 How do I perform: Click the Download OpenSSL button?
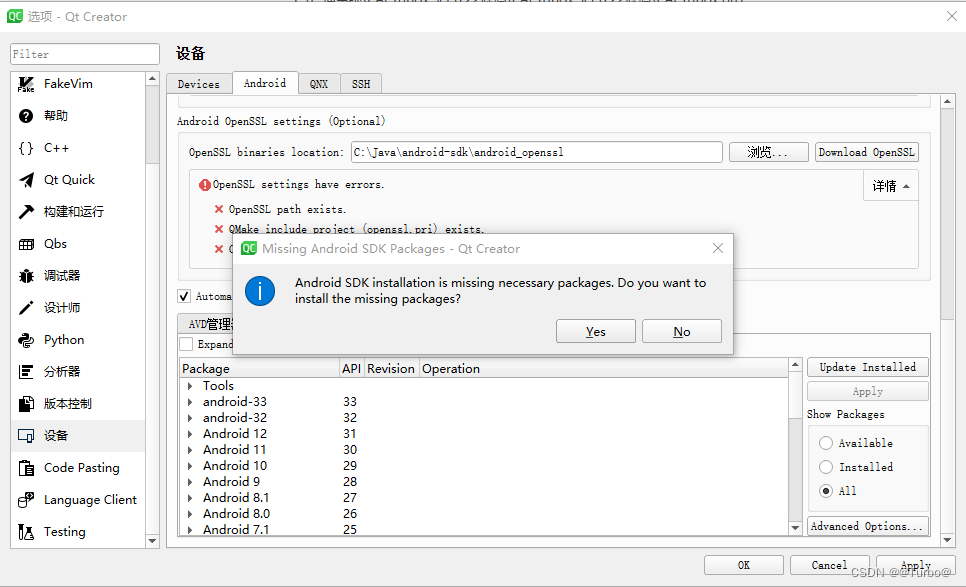coord(867,152)
